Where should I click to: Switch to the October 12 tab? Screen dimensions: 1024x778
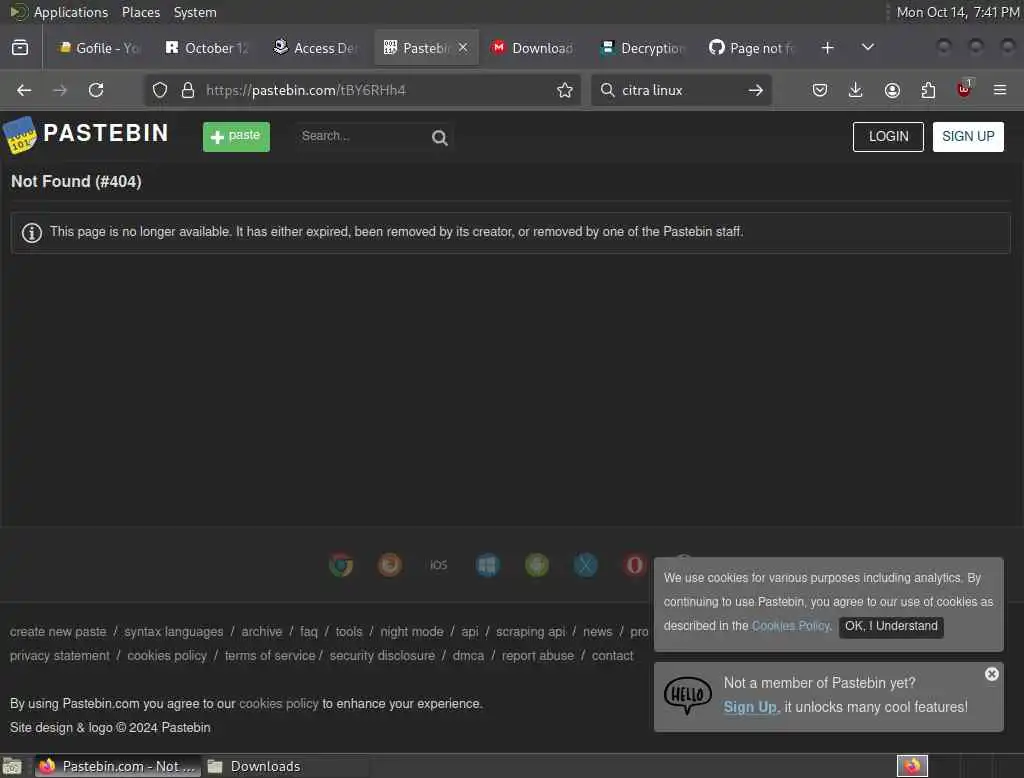pos(207,48)
